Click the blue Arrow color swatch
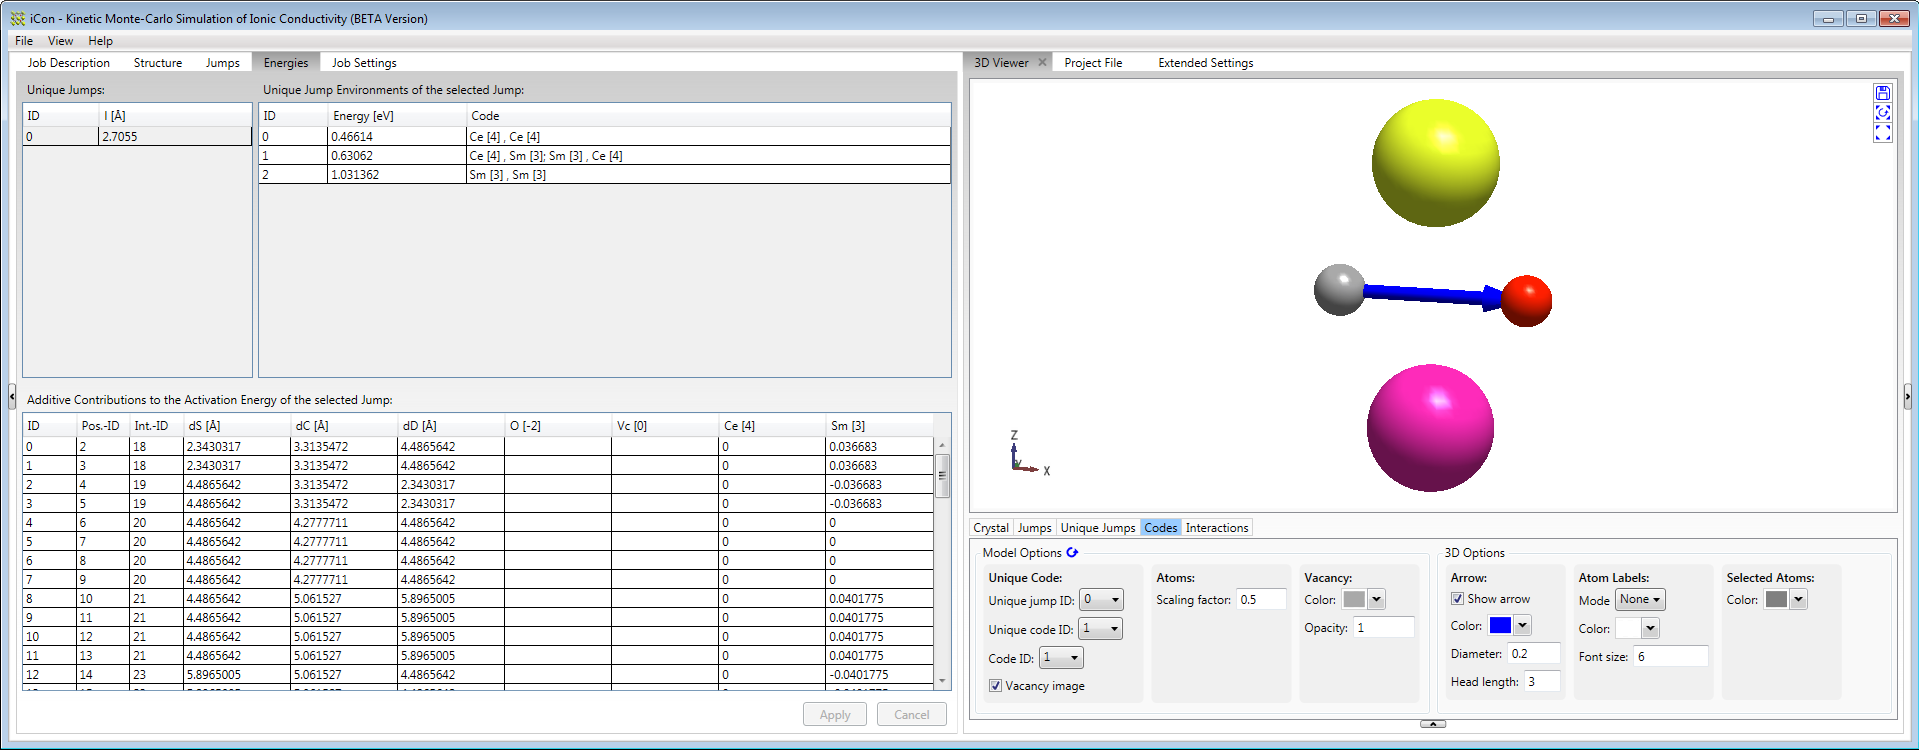The width and height of the screenshot is (1919, 750). (x=1500, y=626)
